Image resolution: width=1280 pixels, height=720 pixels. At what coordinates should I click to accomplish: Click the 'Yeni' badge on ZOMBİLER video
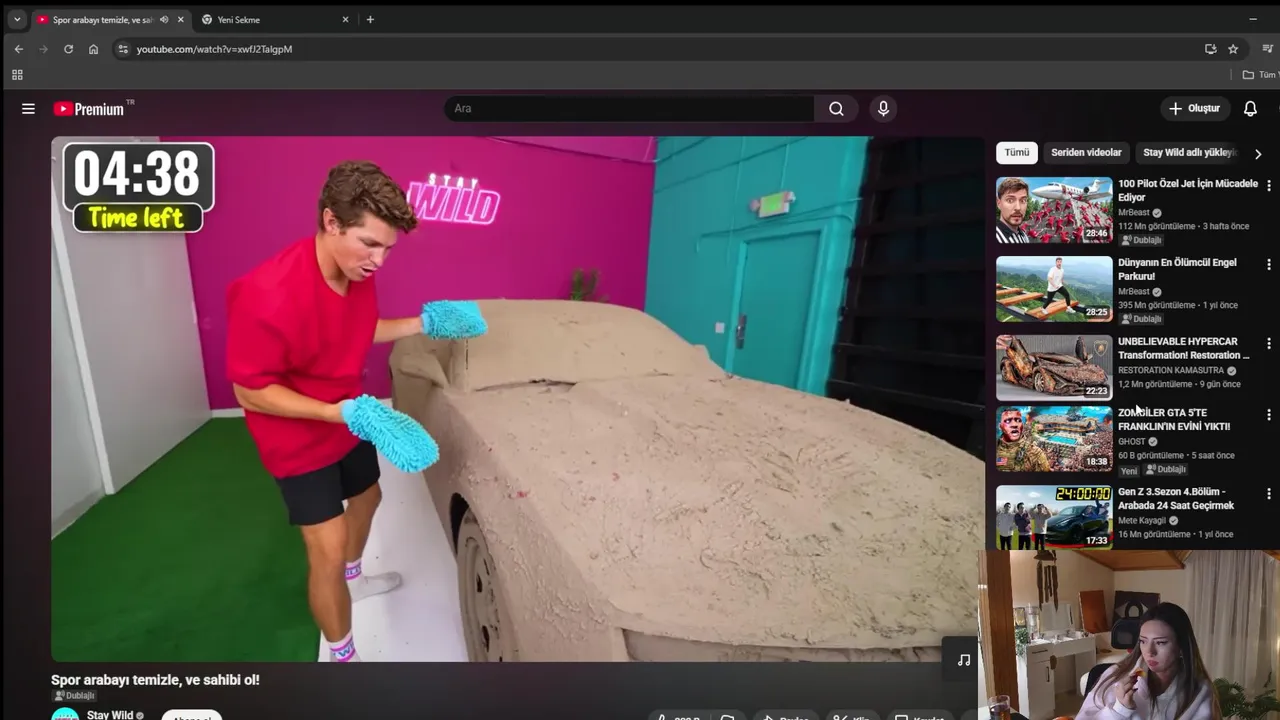pyautogui.click(x=1129, y=470)
